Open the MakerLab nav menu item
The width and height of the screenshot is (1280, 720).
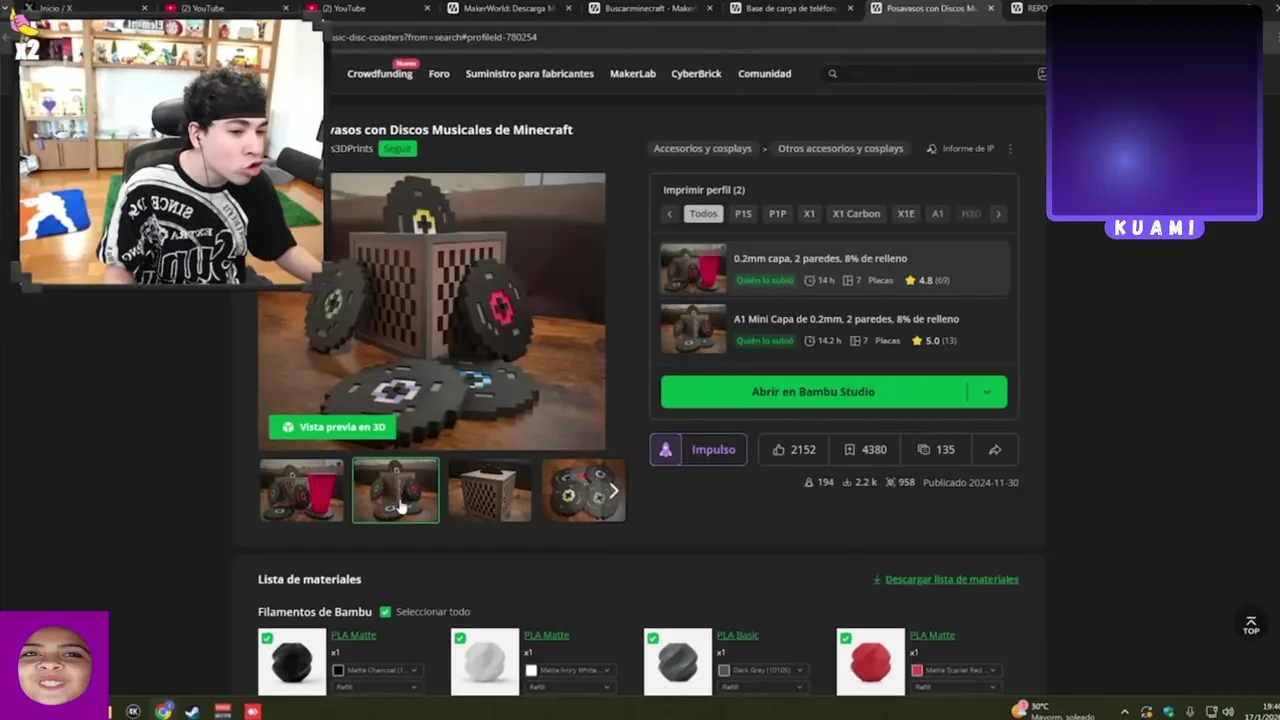632,74
